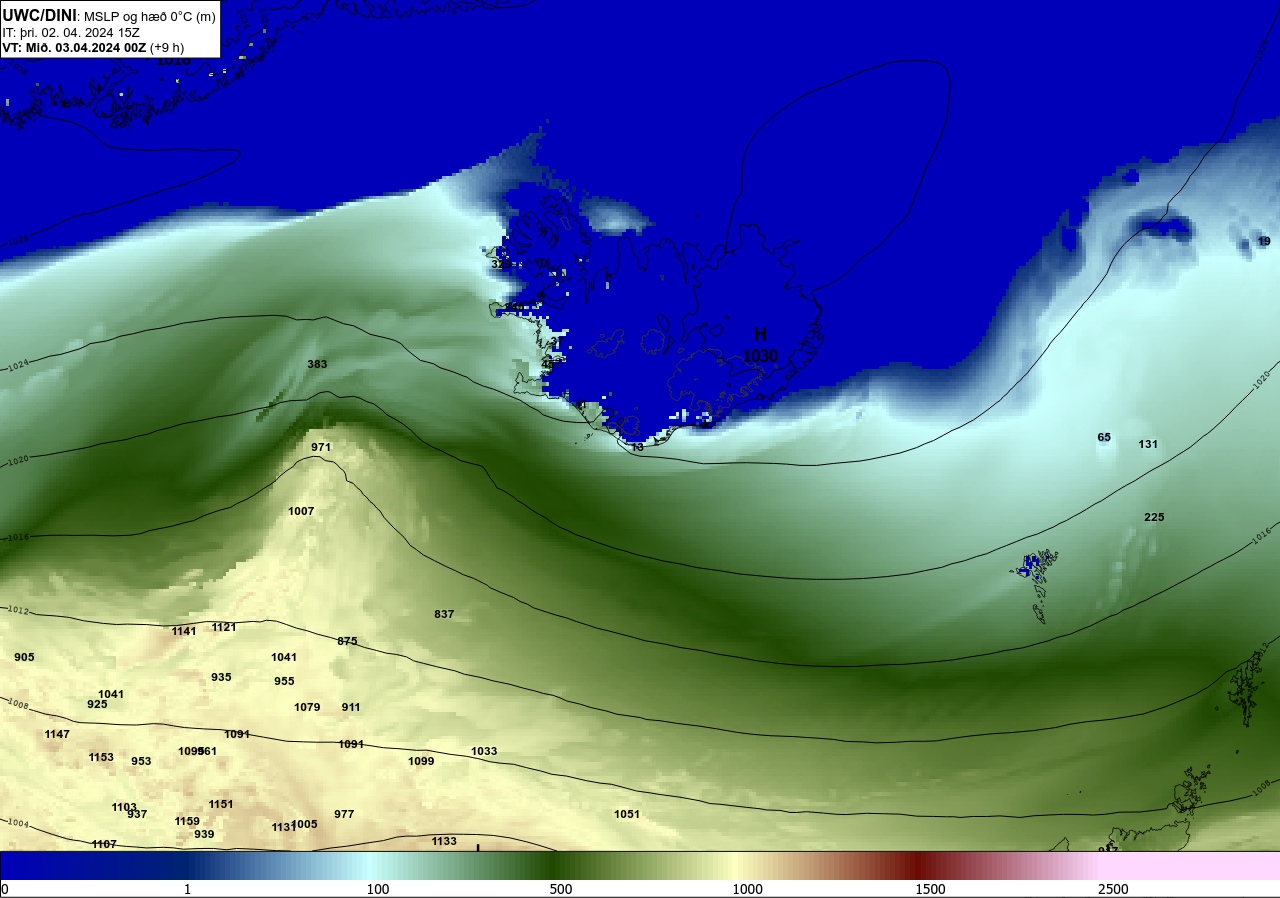Click the height value "905"
The image size is (1280, 898).
24,657
